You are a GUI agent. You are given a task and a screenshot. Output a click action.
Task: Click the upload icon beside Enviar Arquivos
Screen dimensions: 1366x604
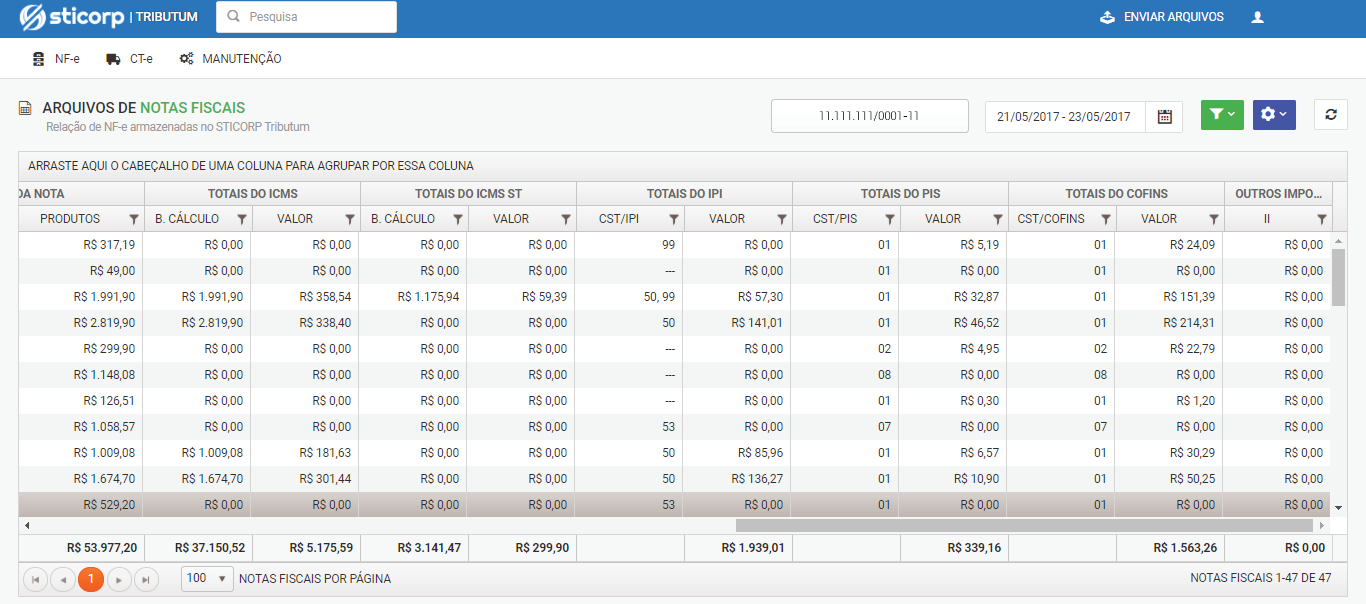pos(1107,17)
